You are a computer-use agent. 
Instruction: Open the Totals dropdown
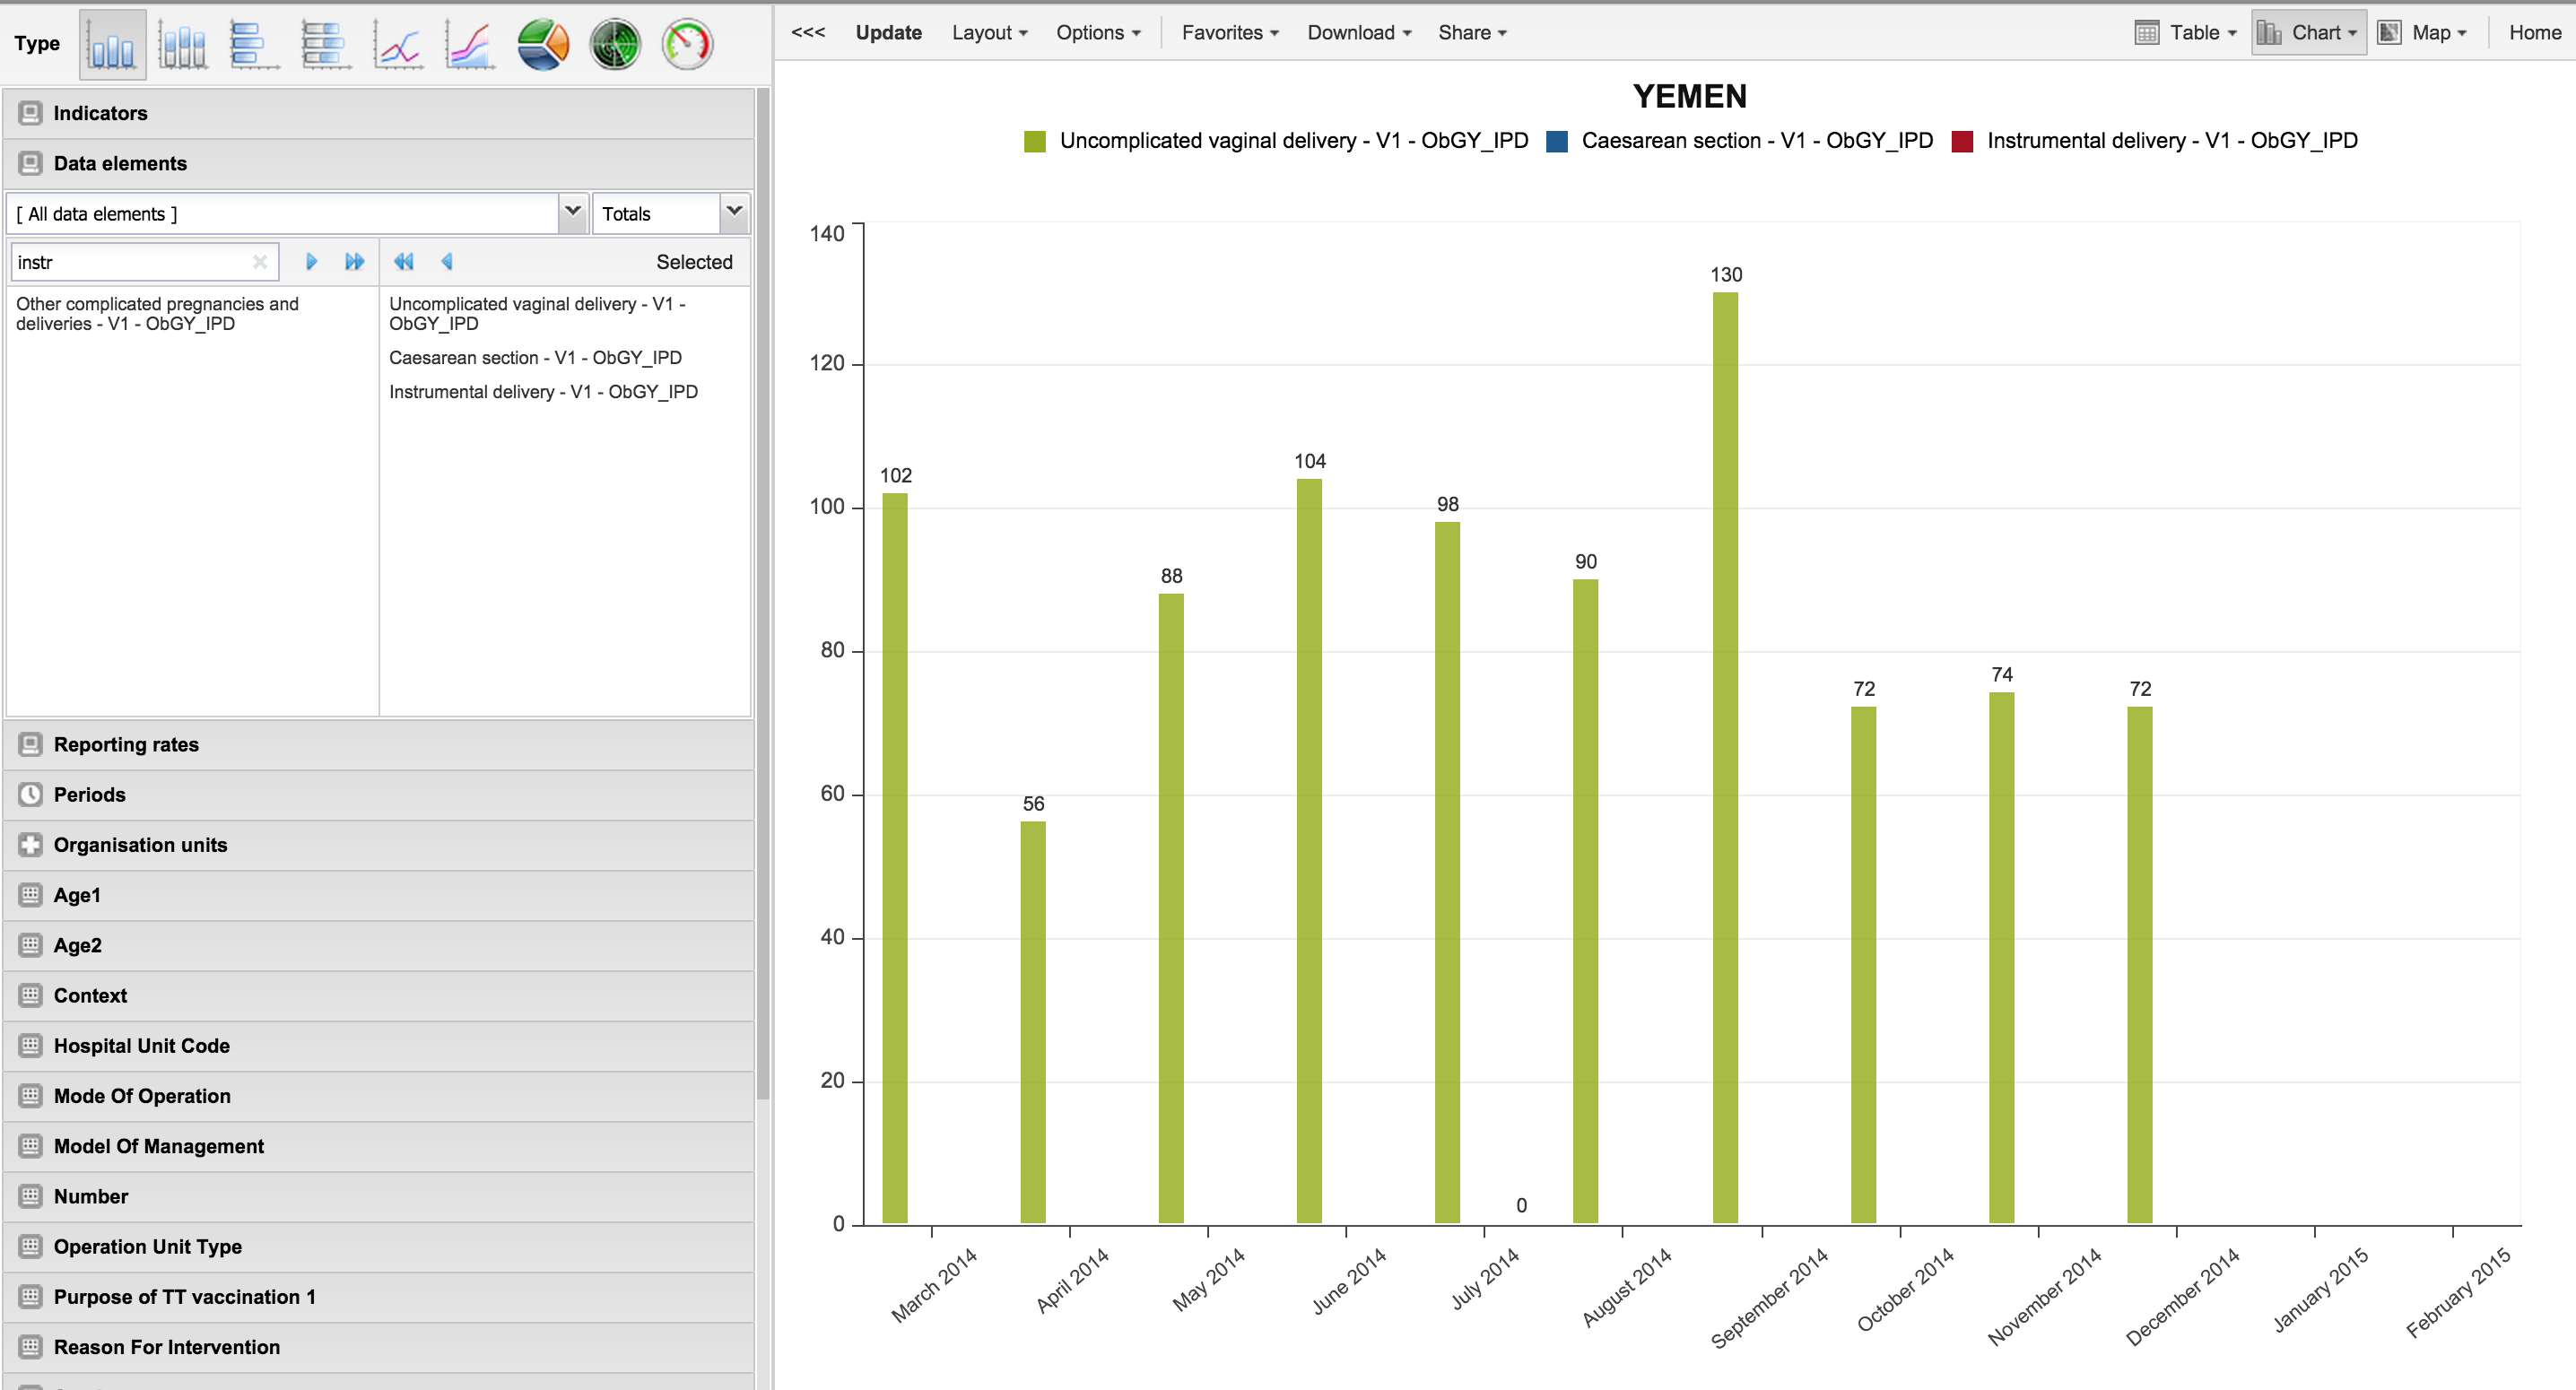pos(734,212)
